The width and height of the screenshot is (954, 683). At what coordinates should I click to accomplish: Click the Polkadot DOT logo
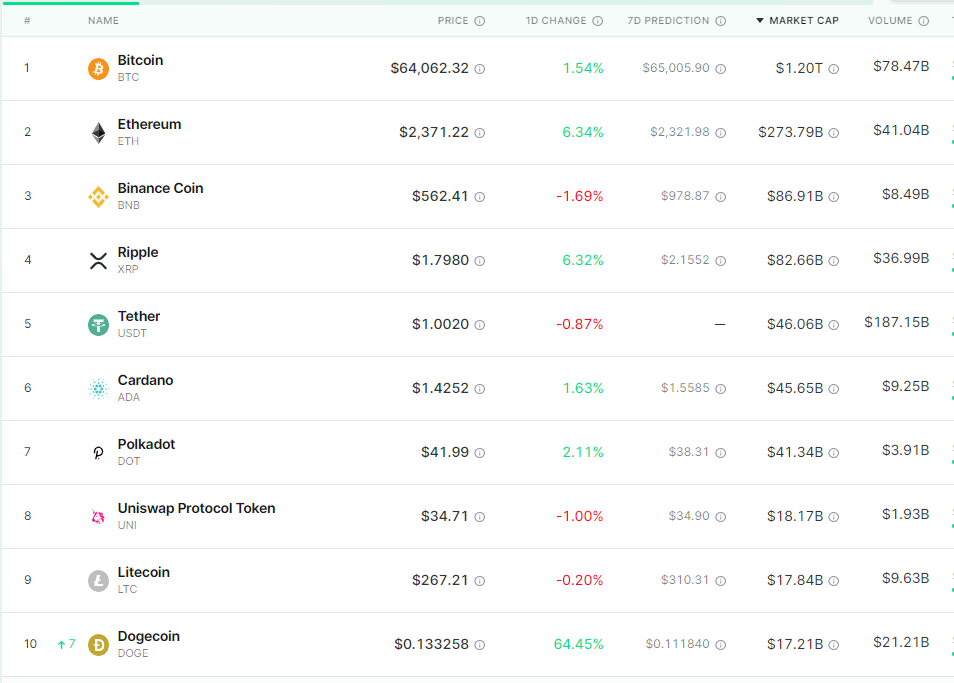(x=98, y=452)
